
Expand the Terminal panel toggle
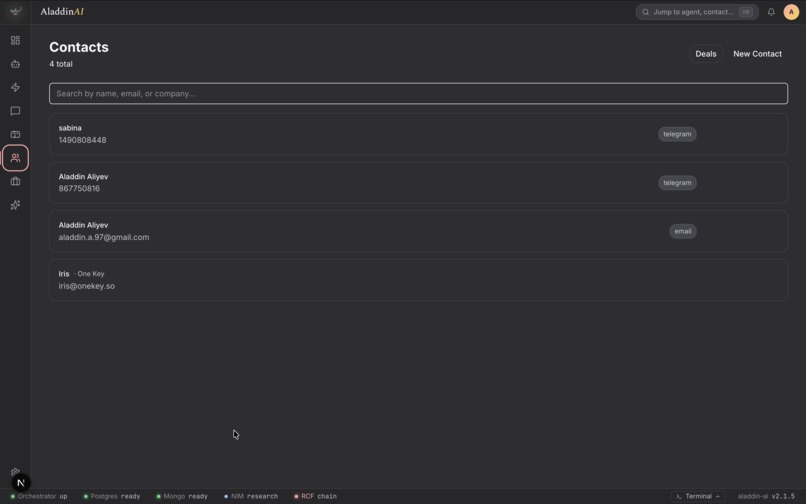click(698, 496)
